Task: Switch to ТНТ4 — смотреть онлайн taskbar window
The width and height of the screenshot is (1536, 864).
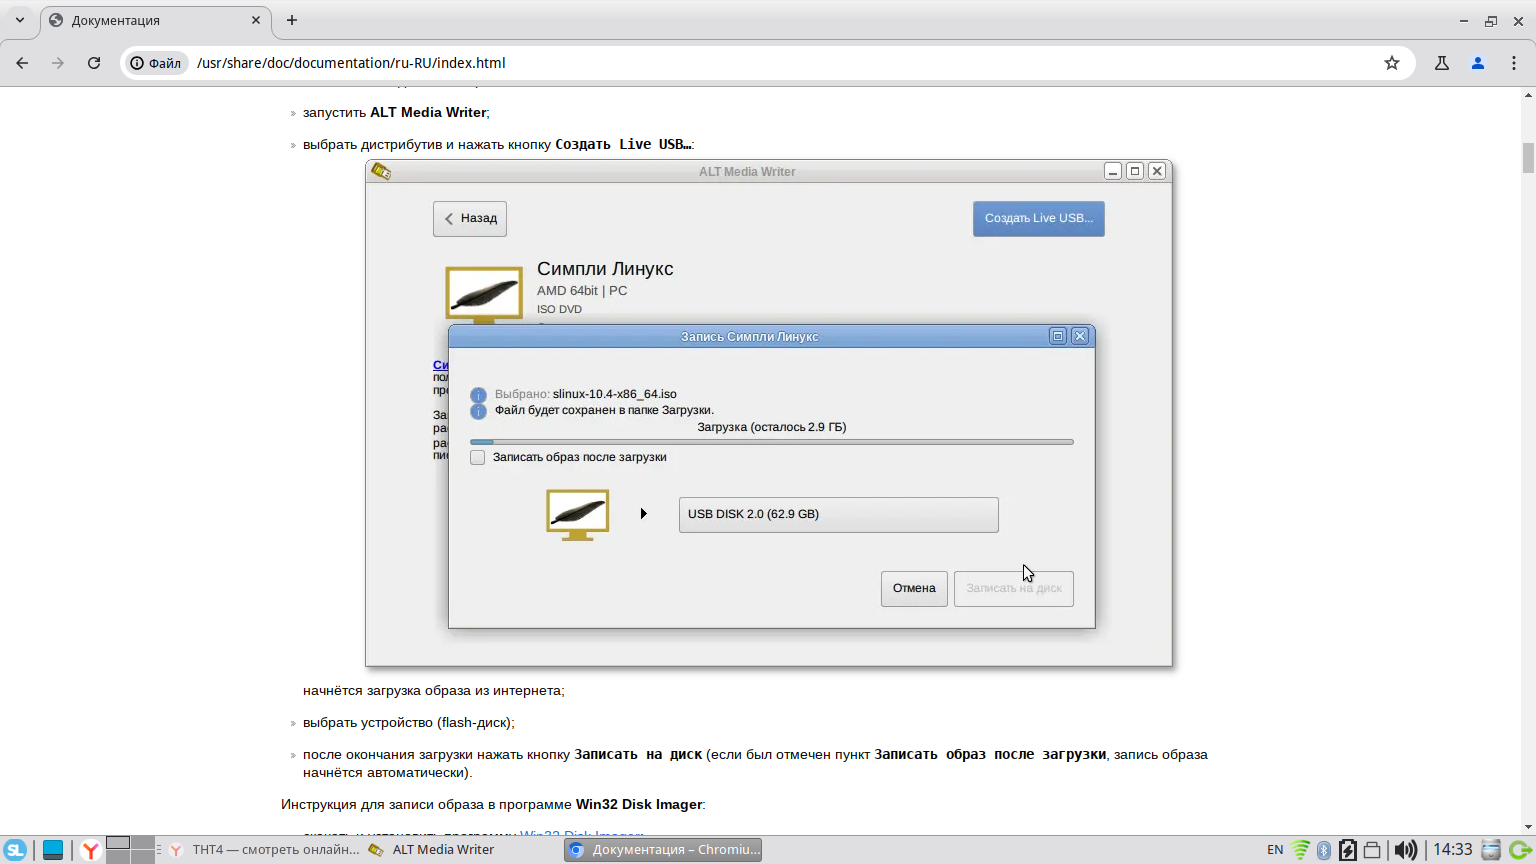Action: (x=265, y=850)
